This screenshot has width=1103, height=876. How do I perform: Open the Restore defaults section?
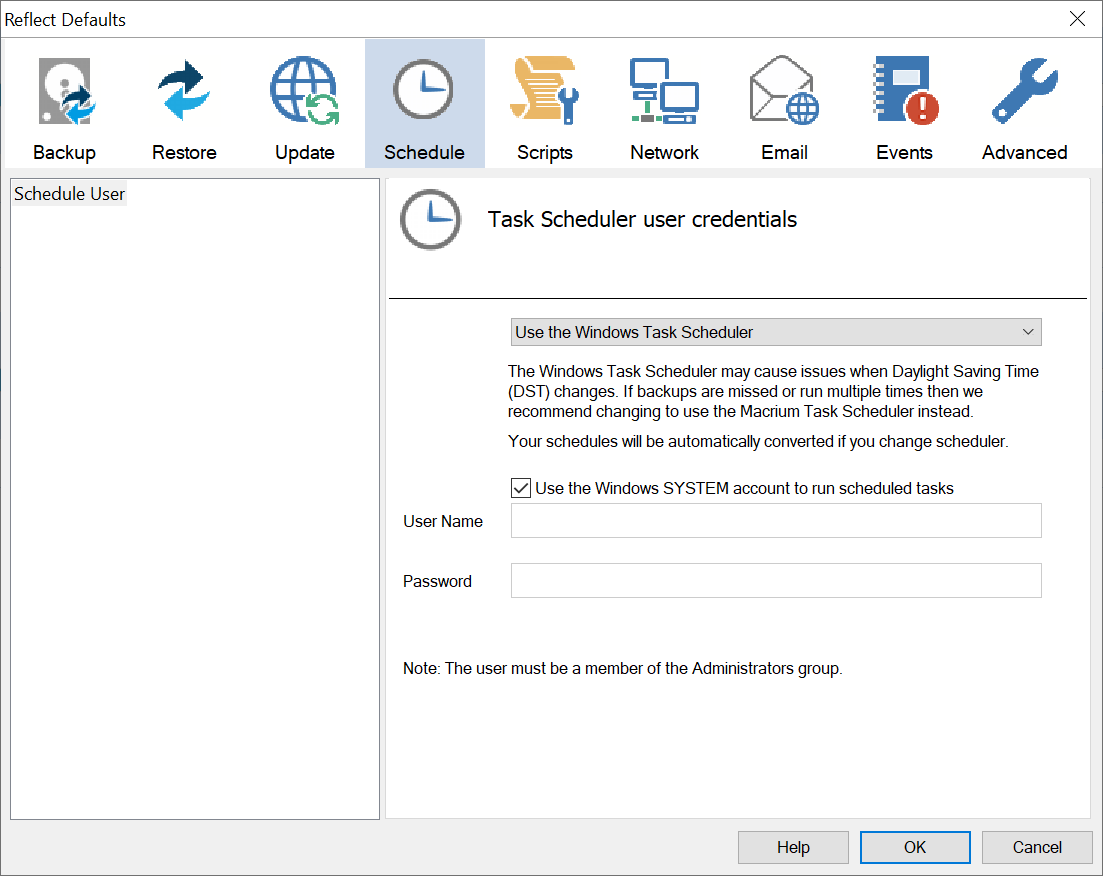point(184,104)
